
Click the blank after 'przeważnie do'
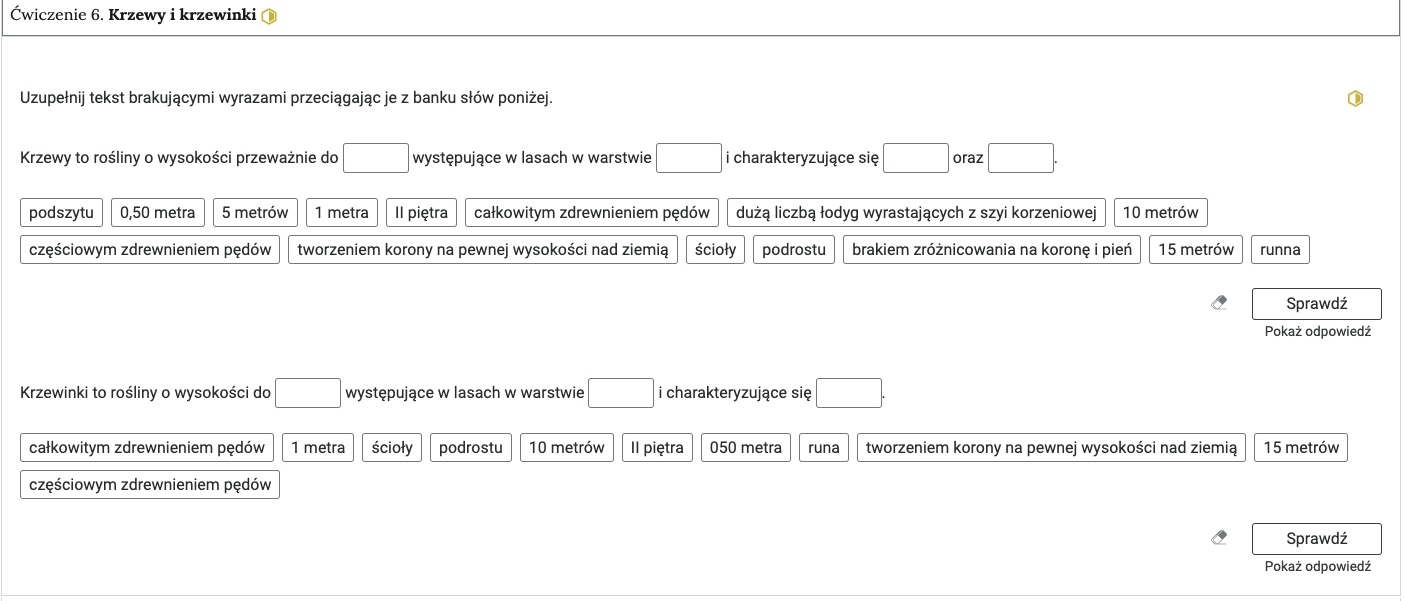point(376,158)
